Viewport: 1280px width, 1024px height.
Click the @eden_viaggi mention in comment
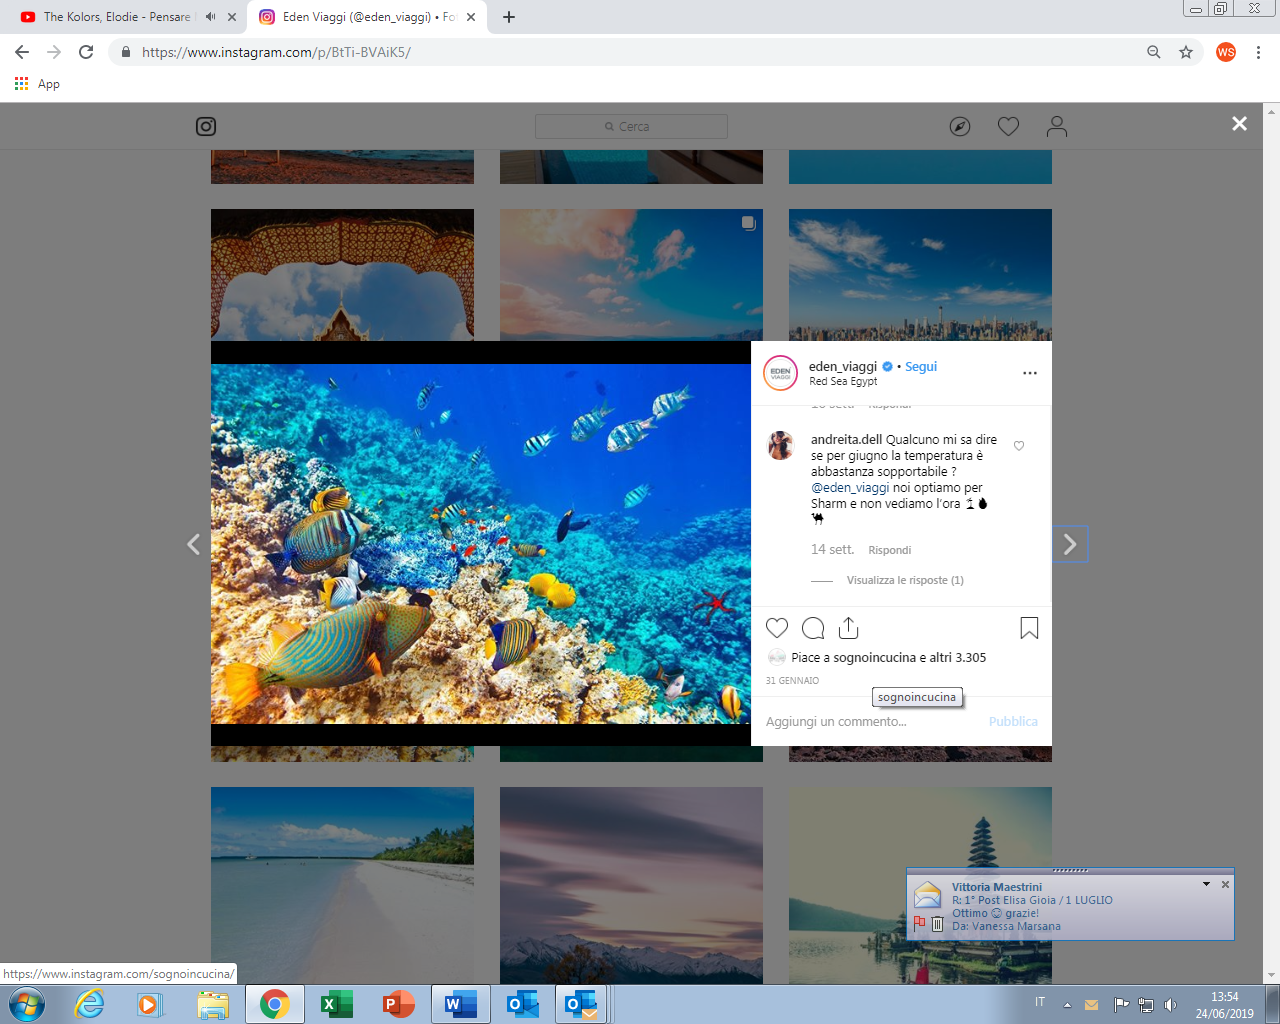click(850, 487)
